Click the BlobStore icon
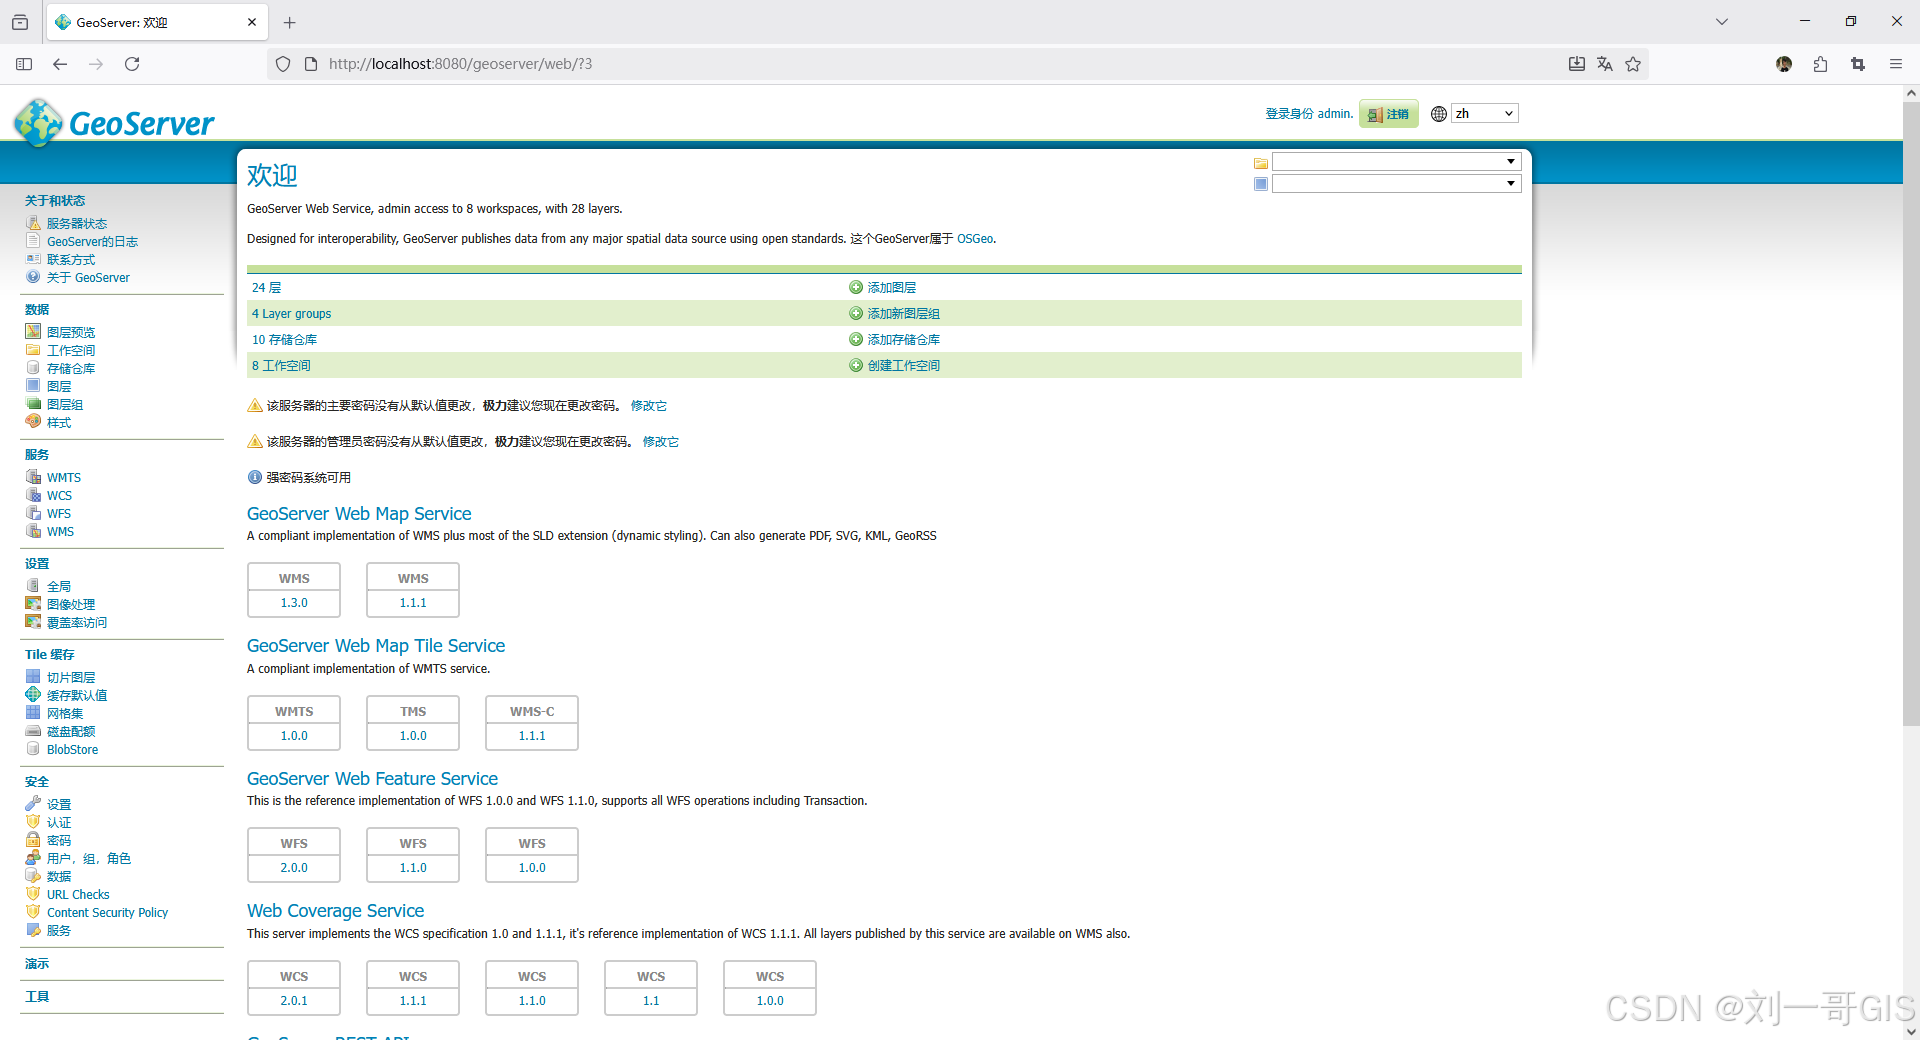 [33, 749]
